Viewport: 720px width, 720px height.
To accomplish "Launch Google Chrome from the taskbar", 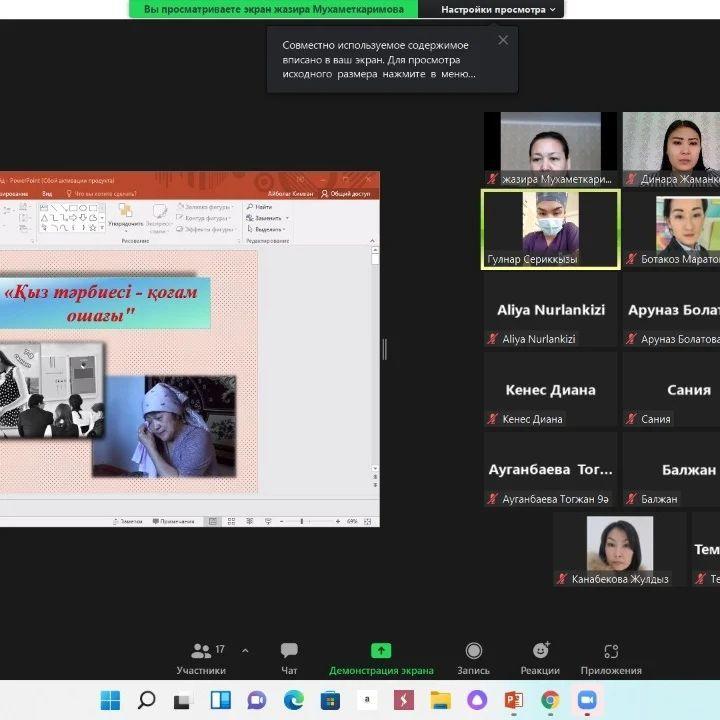I will (550, 700).
